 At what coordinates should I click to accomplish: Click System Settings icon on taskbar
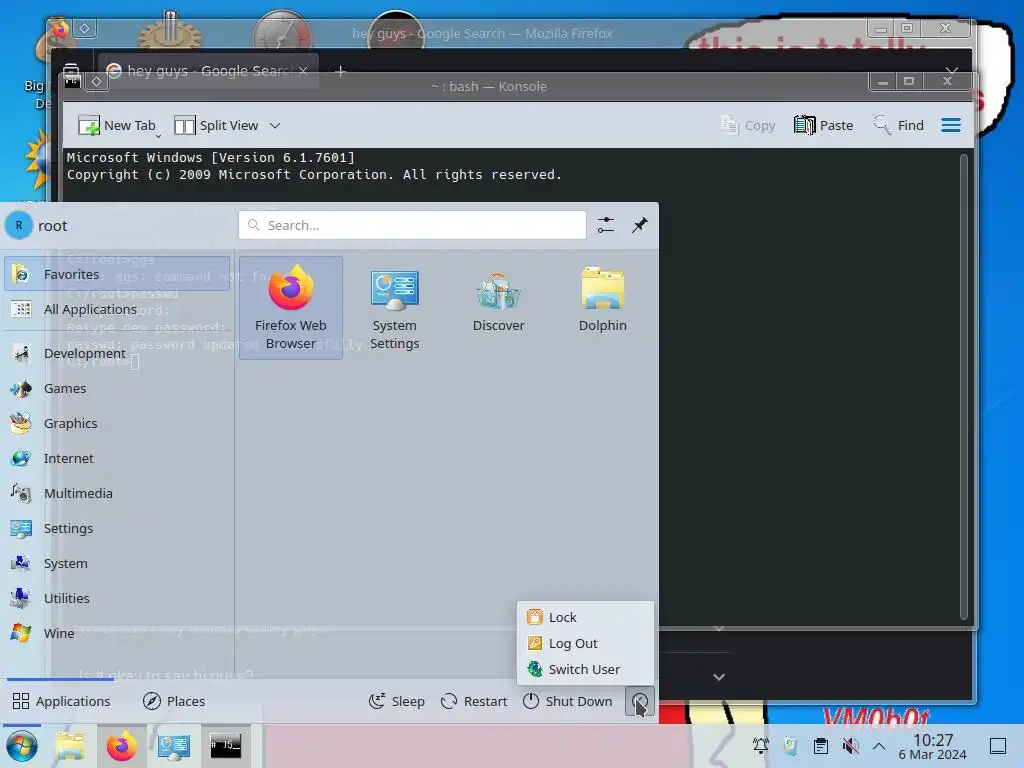tap(173, 746)
